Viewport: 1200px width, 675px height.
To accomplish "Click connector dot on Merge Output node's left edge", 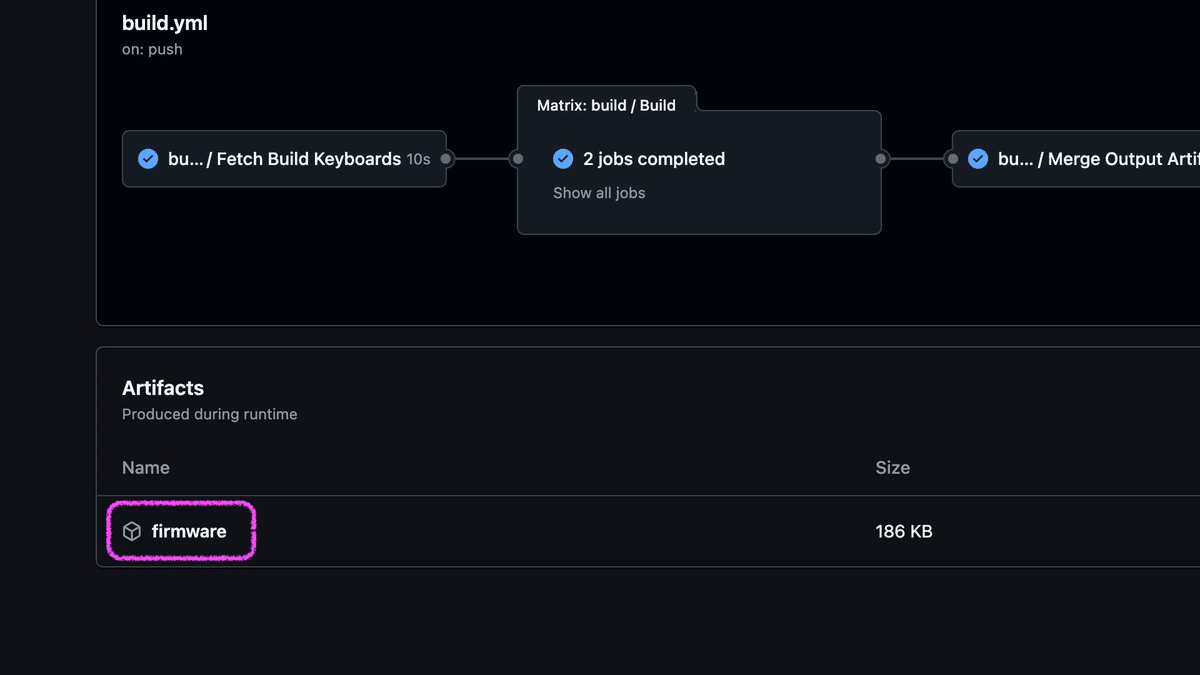I will tap(951, 159).
